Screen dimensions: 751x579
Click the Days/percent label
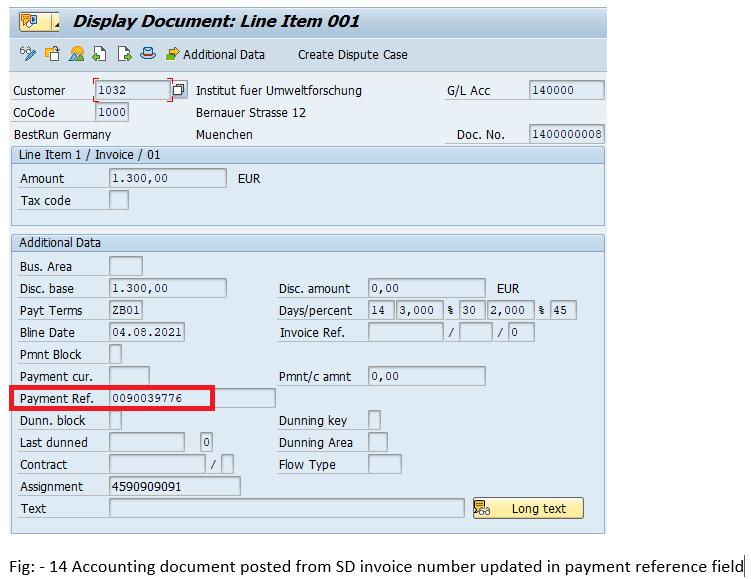[x=315, y=311]
